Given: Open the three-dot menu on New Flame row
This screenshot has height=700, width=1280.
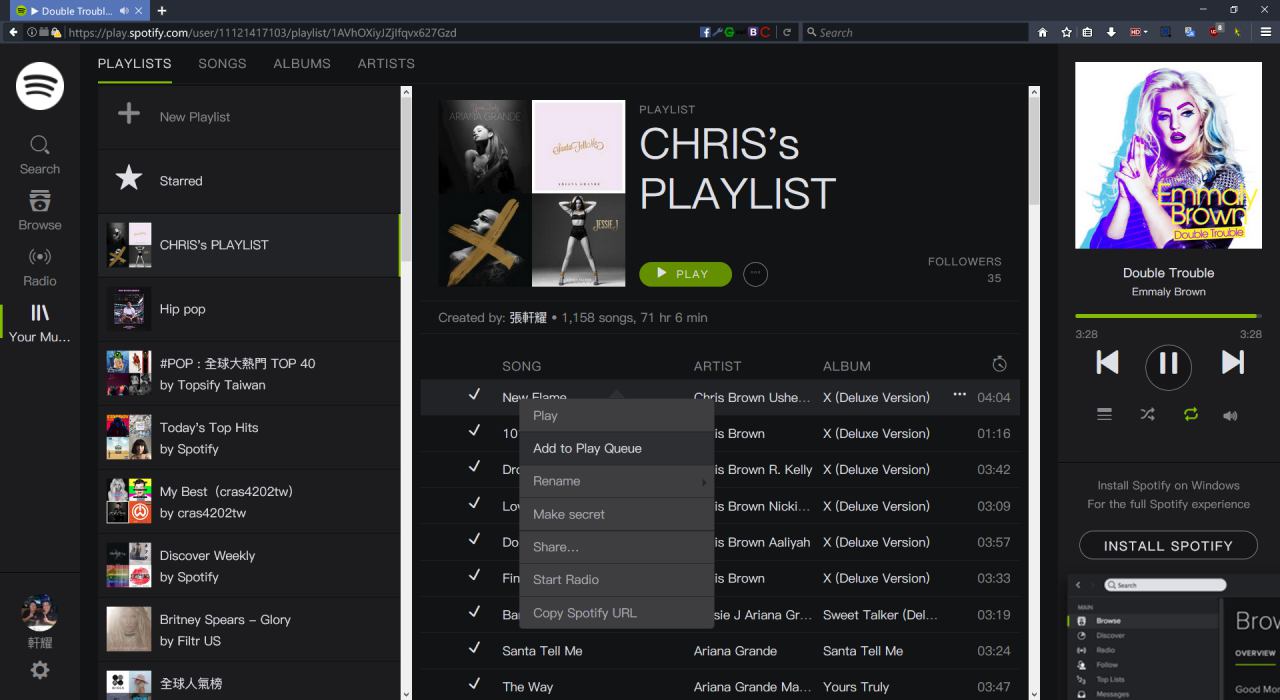Looking at the screenshot, I should pyautogui.click(x=959, y=395).
